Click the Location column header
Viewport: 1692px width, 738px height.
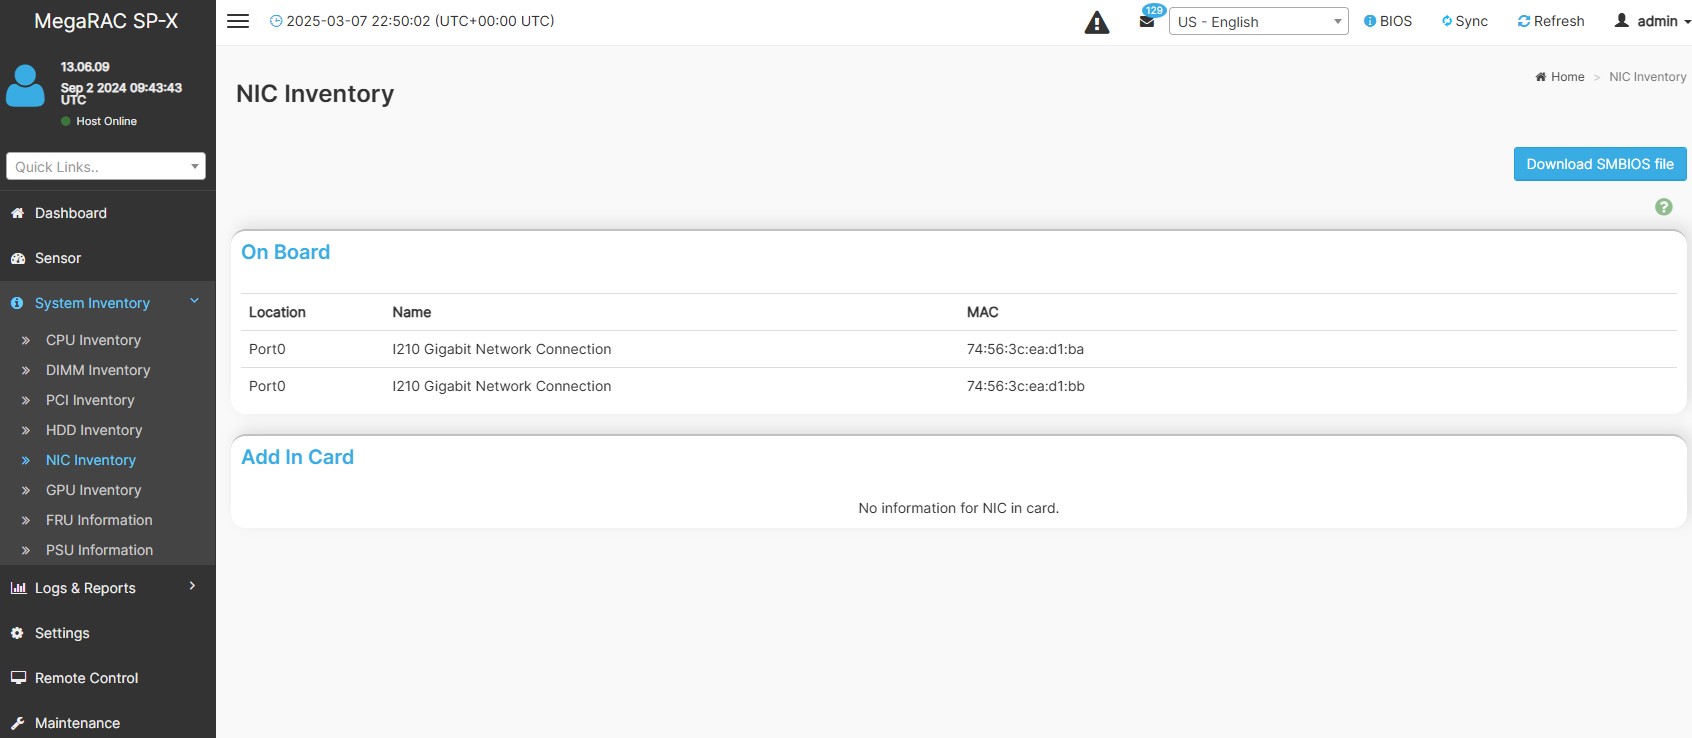277,312
